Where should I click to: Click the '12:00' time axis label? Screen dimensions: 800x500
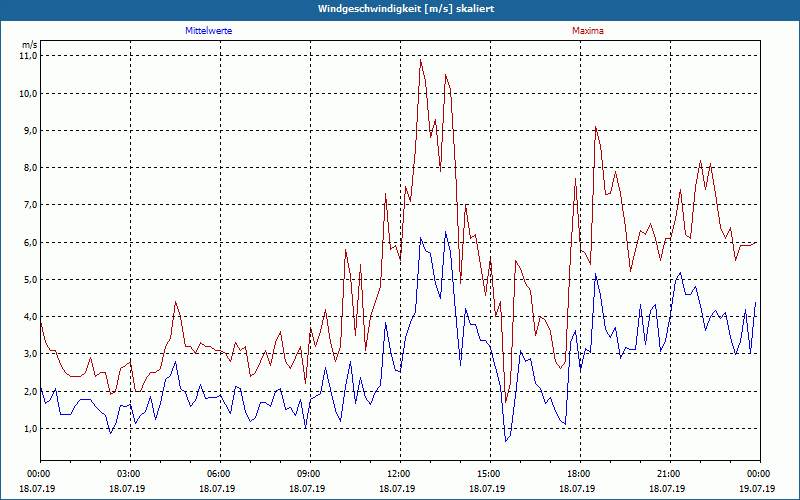click(401, 474)
